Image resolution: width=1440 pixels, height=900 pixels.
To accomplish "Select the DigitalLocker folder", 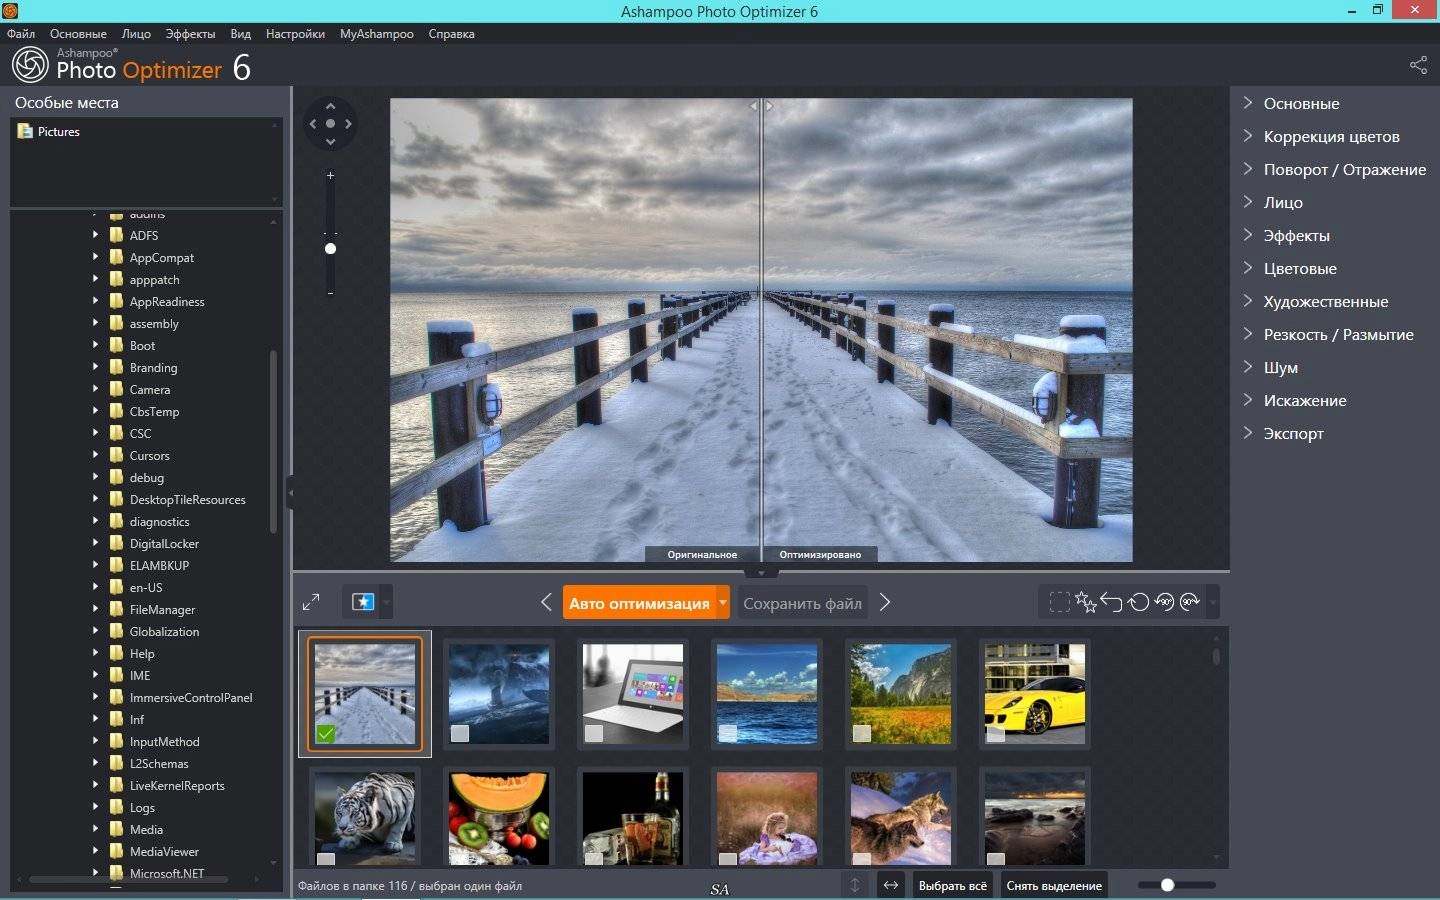I will coord(164,543).
